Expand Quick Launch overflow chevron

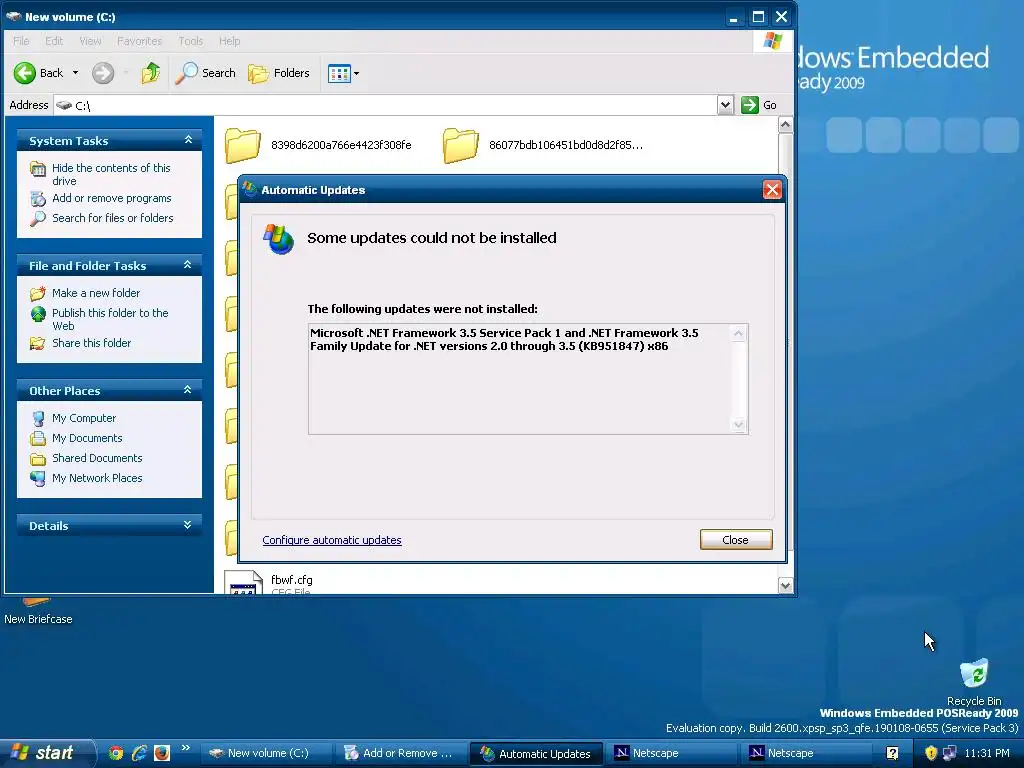pyautogui.click(x=185, y=748)
